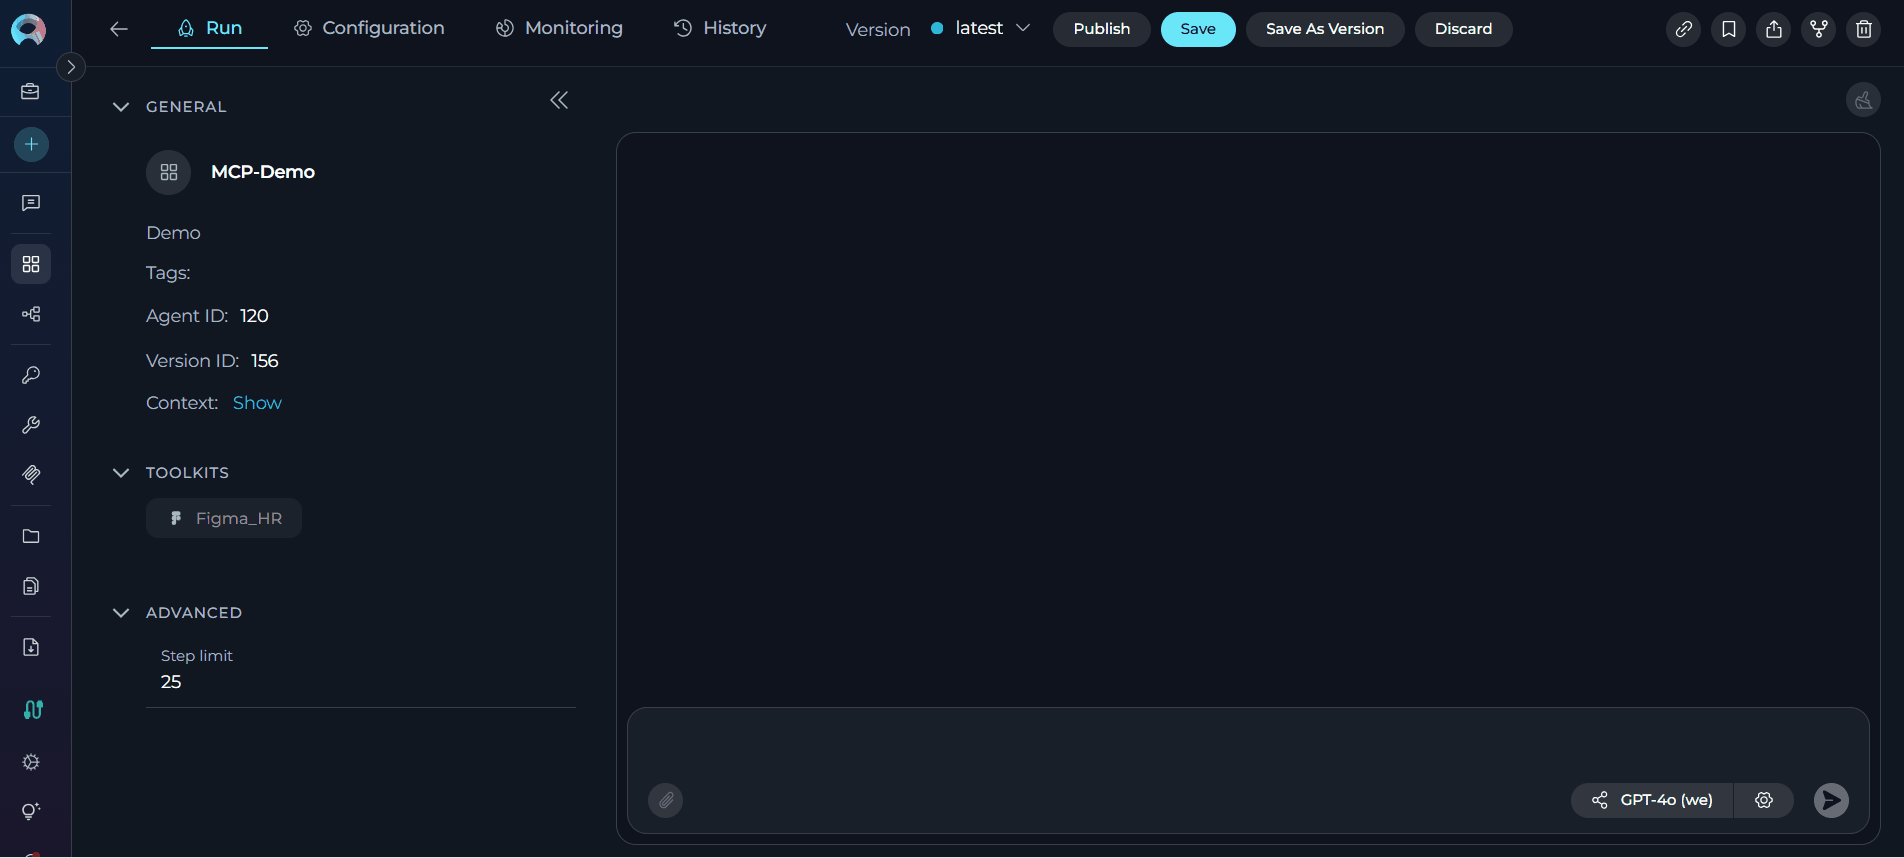This screenshot has height=858, width=1904.
Task: Collapse the ADVANCED section
Action: click(x=121, y=613)
